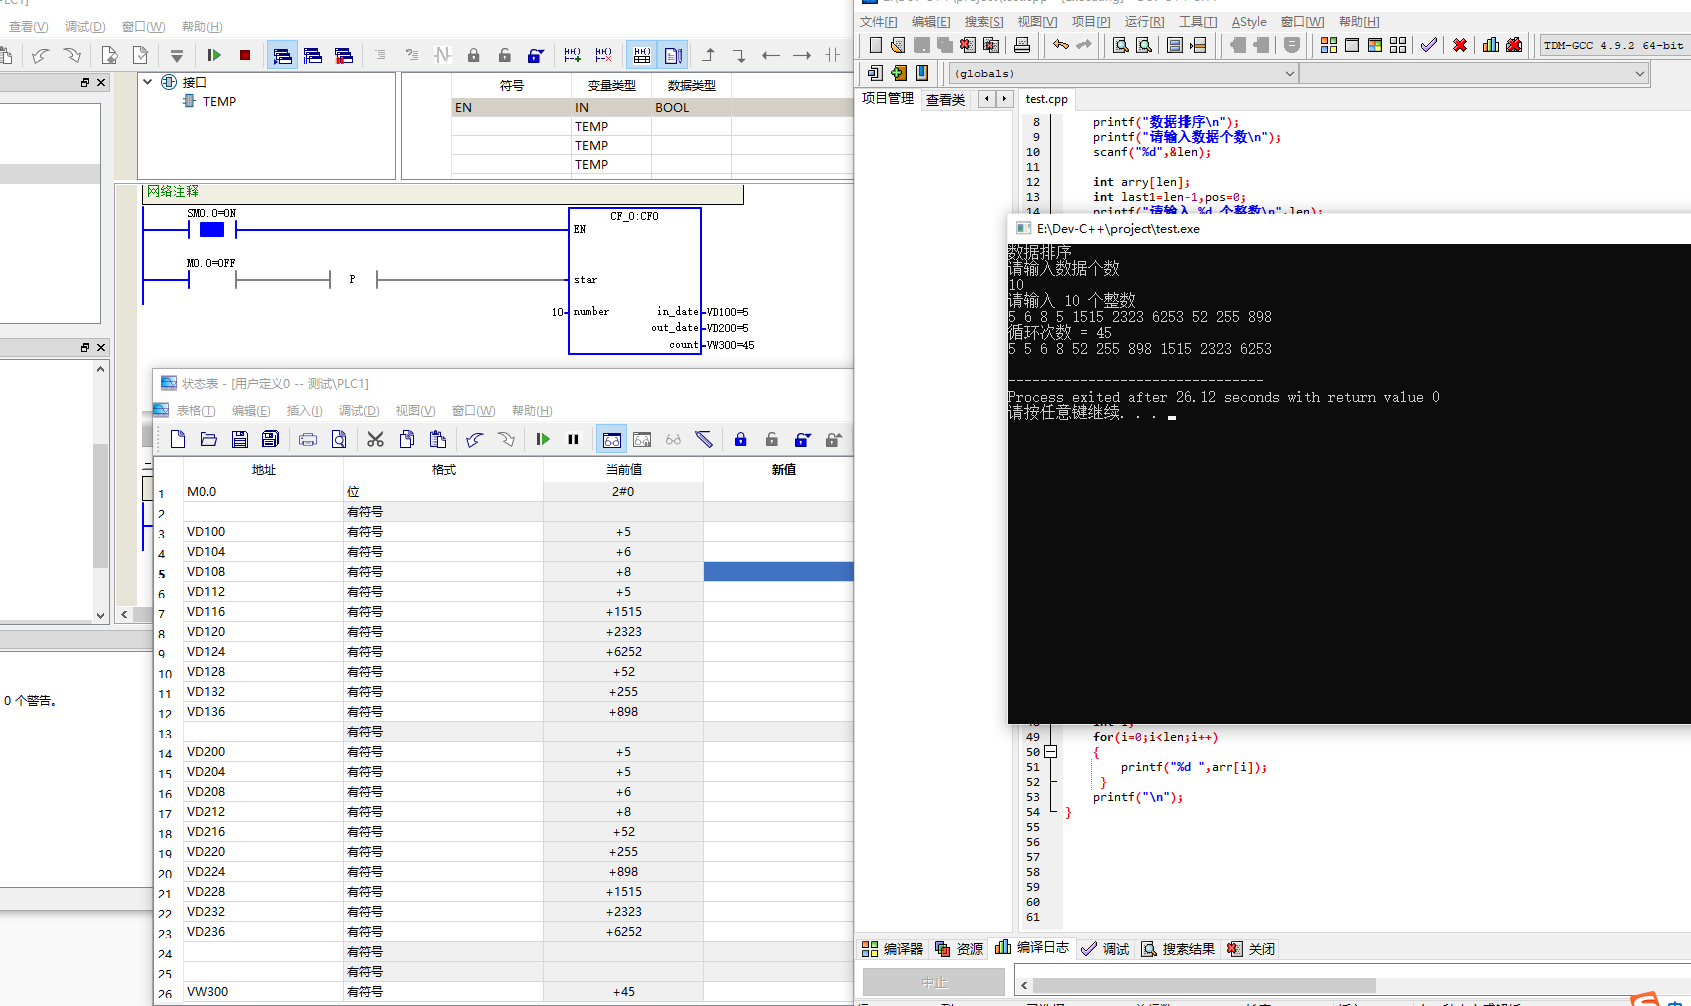Click pause program status icon with red marks

click(343, 55)
